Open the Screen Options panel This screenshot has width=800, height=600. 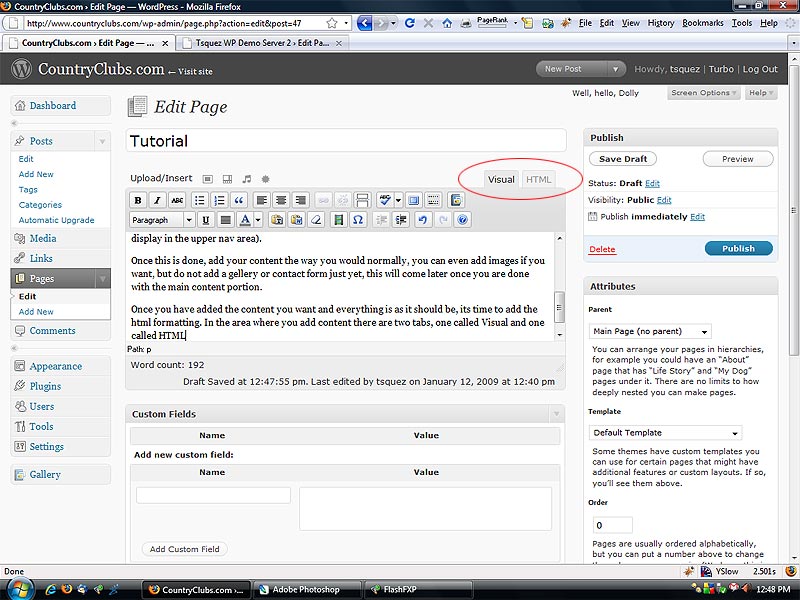(x=703, y=93)
